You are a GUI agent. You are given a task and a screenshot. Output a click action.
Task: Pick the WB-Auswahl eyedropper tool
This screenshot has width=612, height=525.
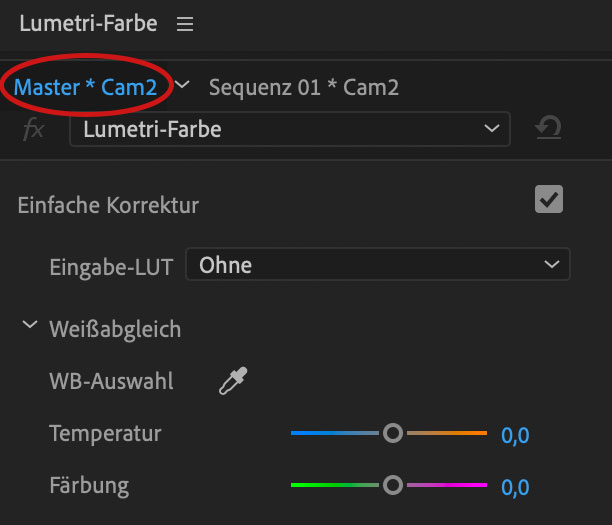pos(233,381)
